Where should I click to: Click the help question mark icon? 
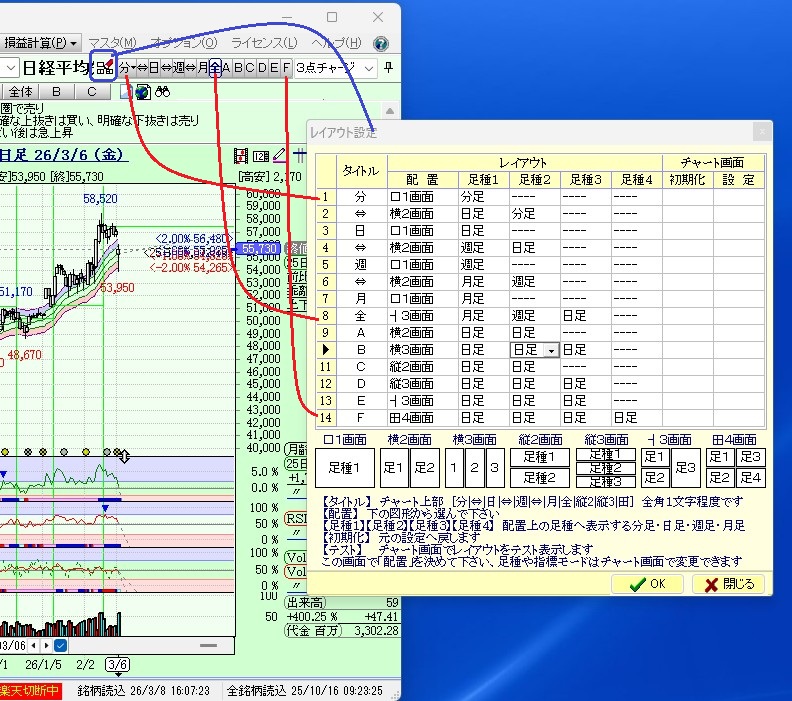(x=381, y=43)
